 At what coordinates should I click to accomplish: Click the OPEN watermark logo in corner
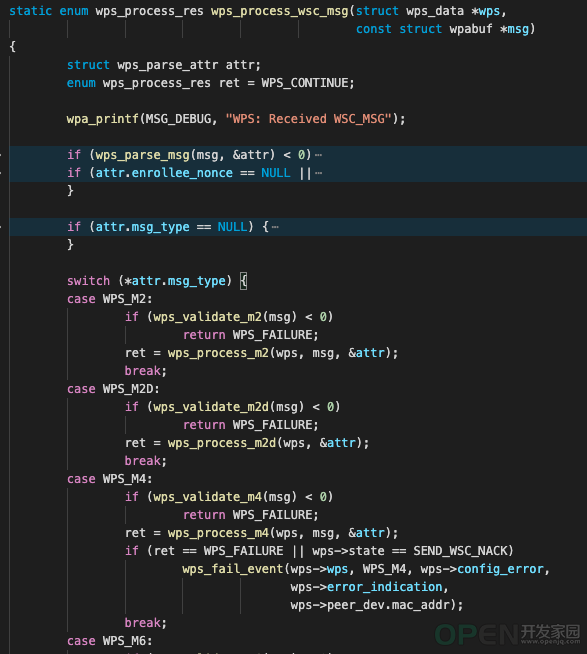507,635
